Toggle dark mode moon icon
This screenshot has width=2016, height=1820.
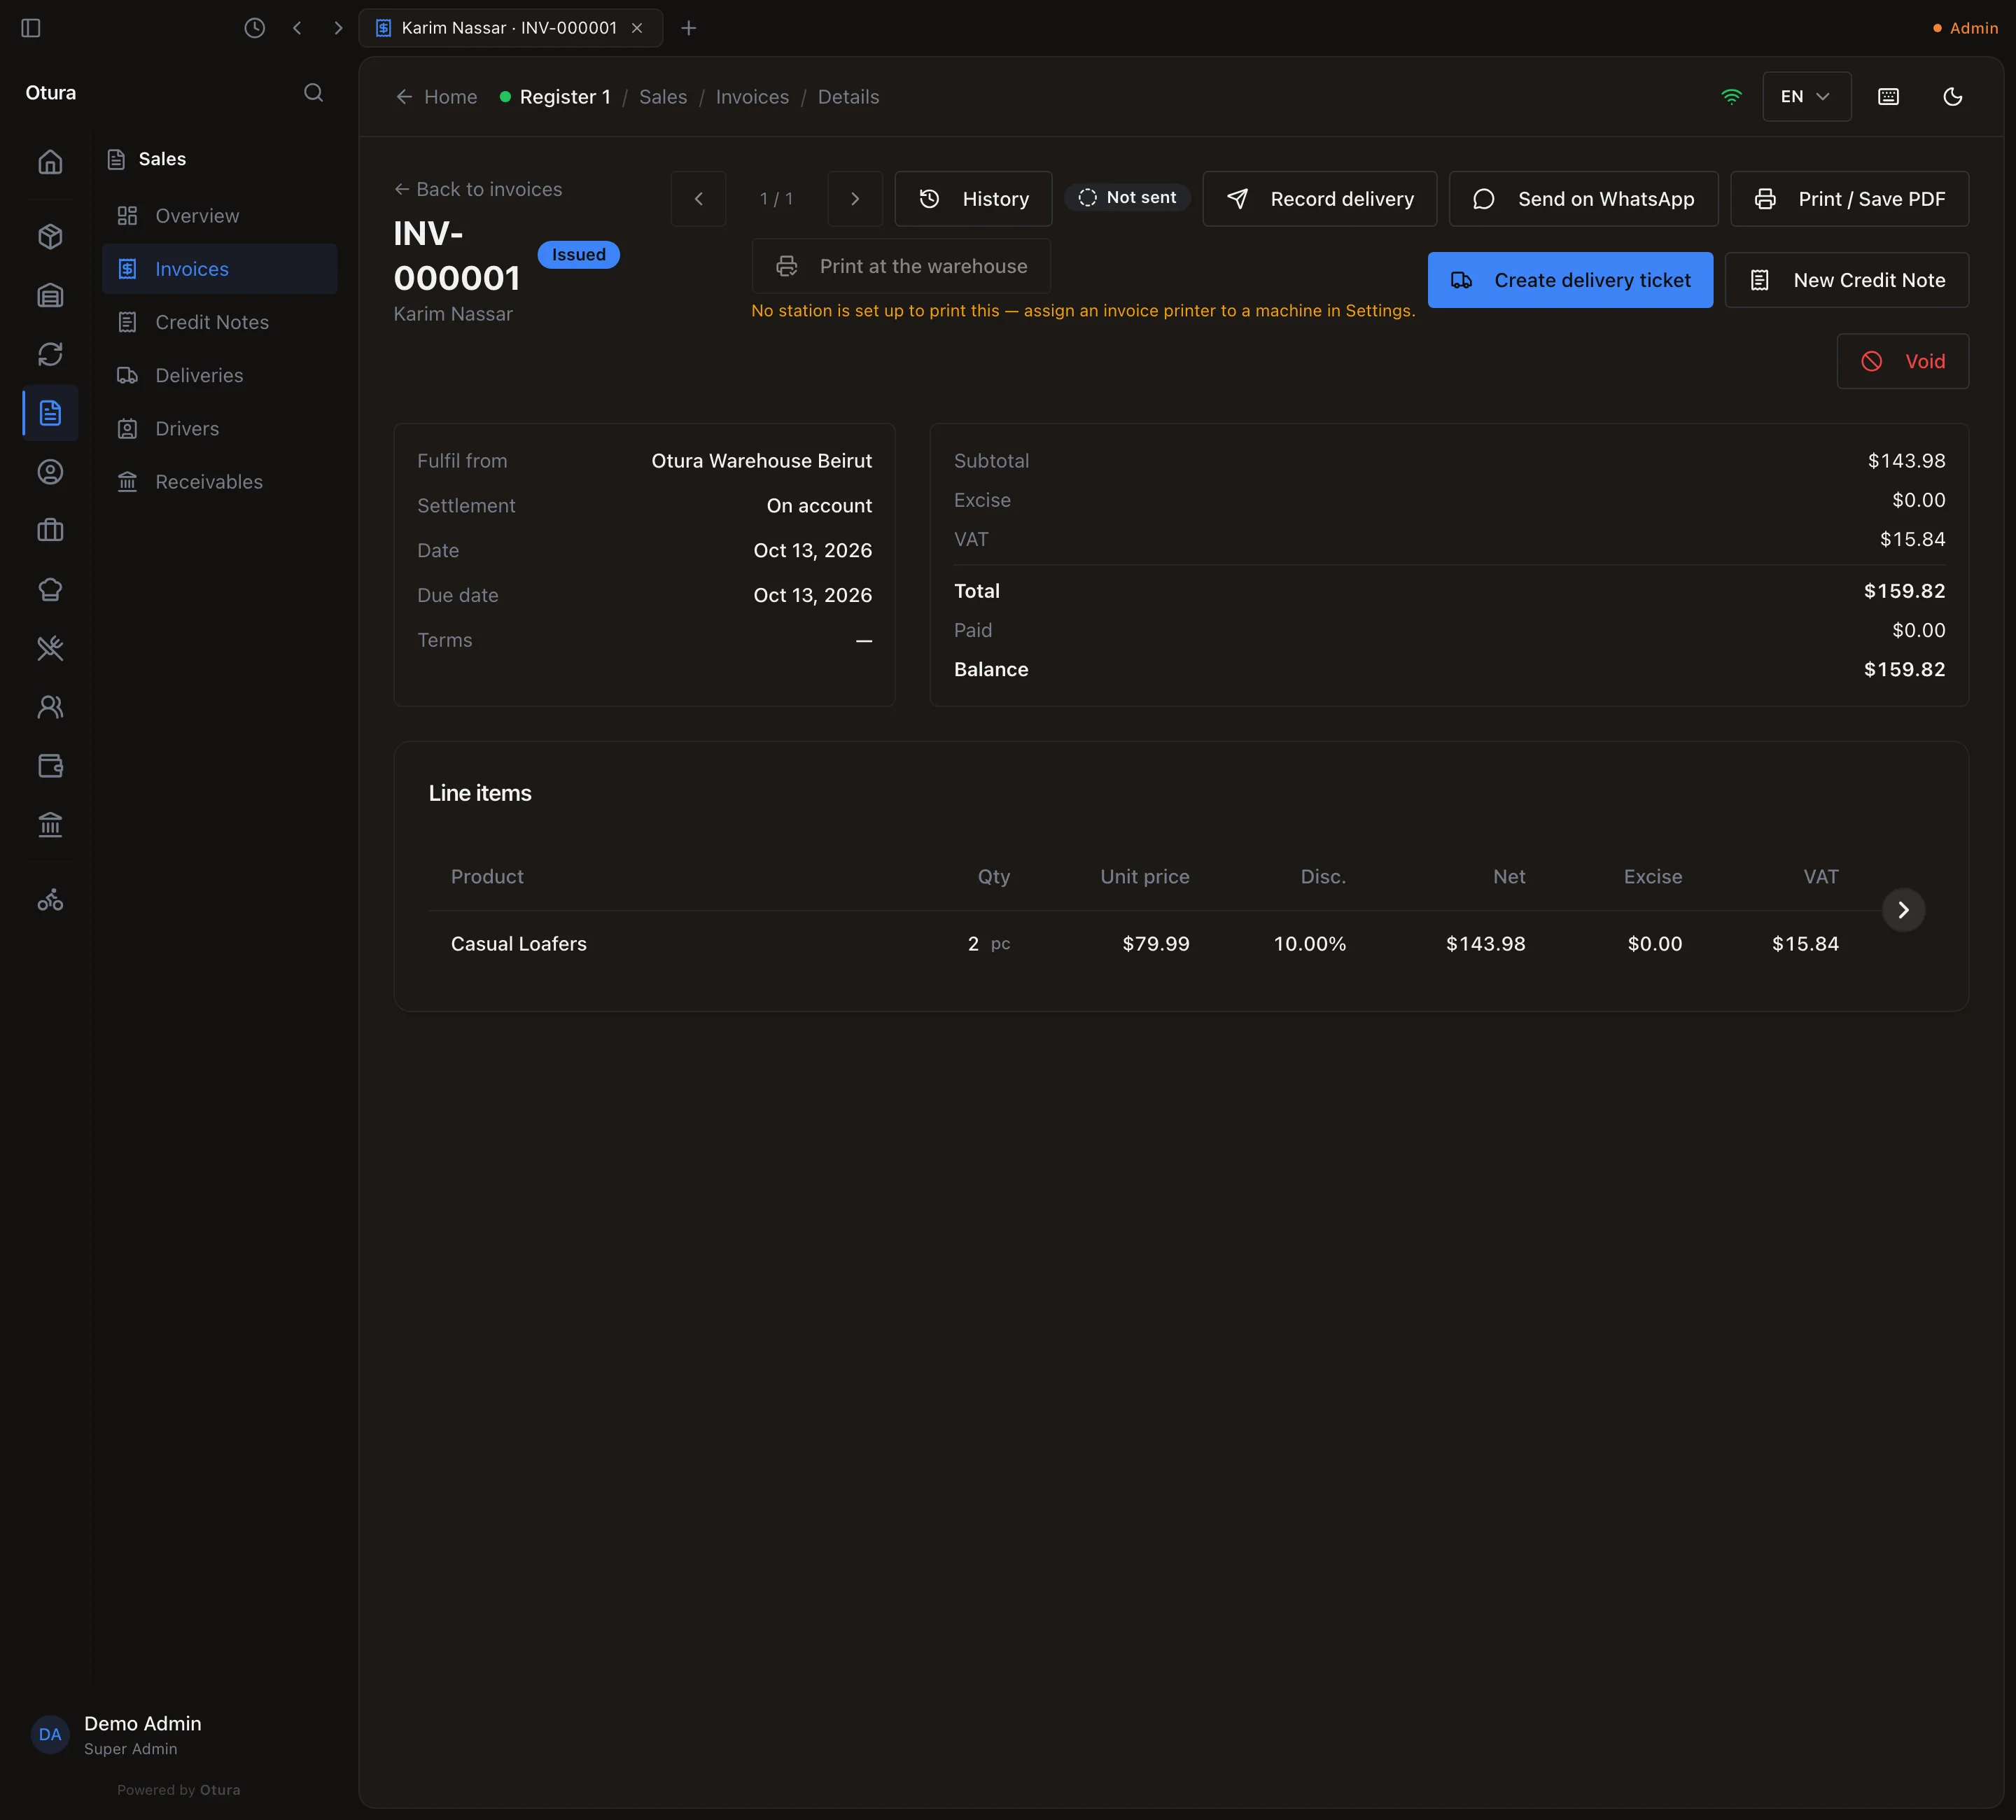coord(1952,97)
